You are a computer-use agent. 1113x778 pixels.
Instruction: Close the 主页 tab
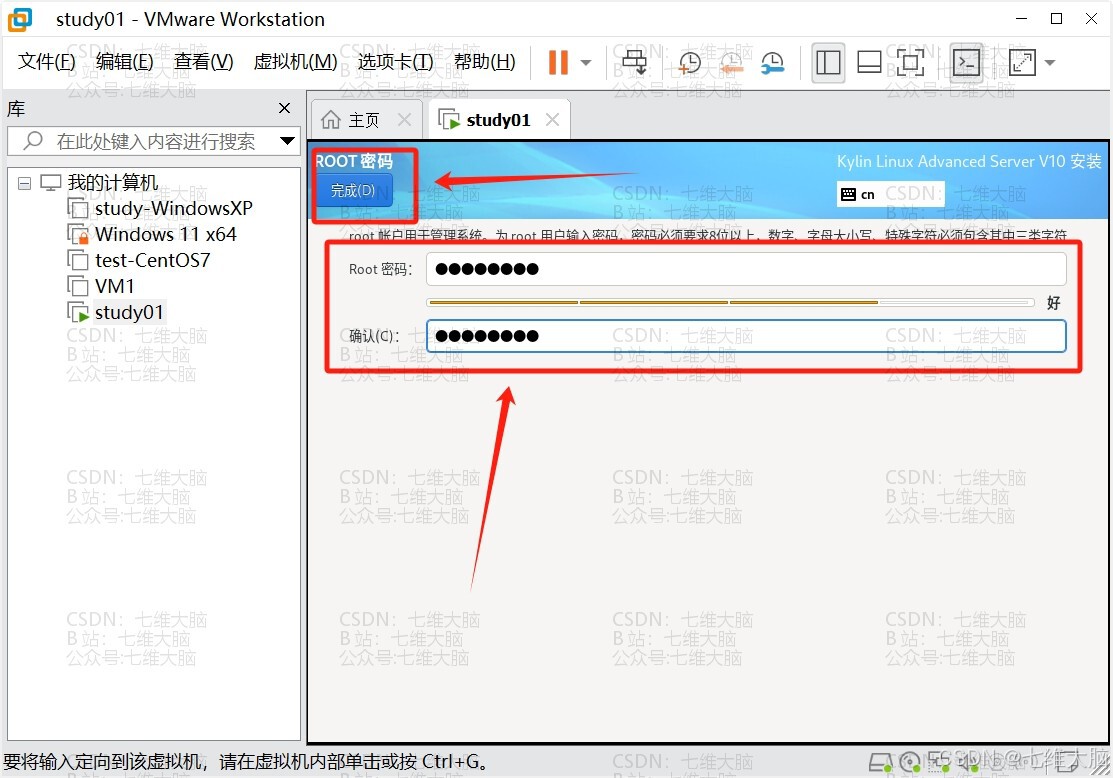pyautogui.click(x=405, y=120)
